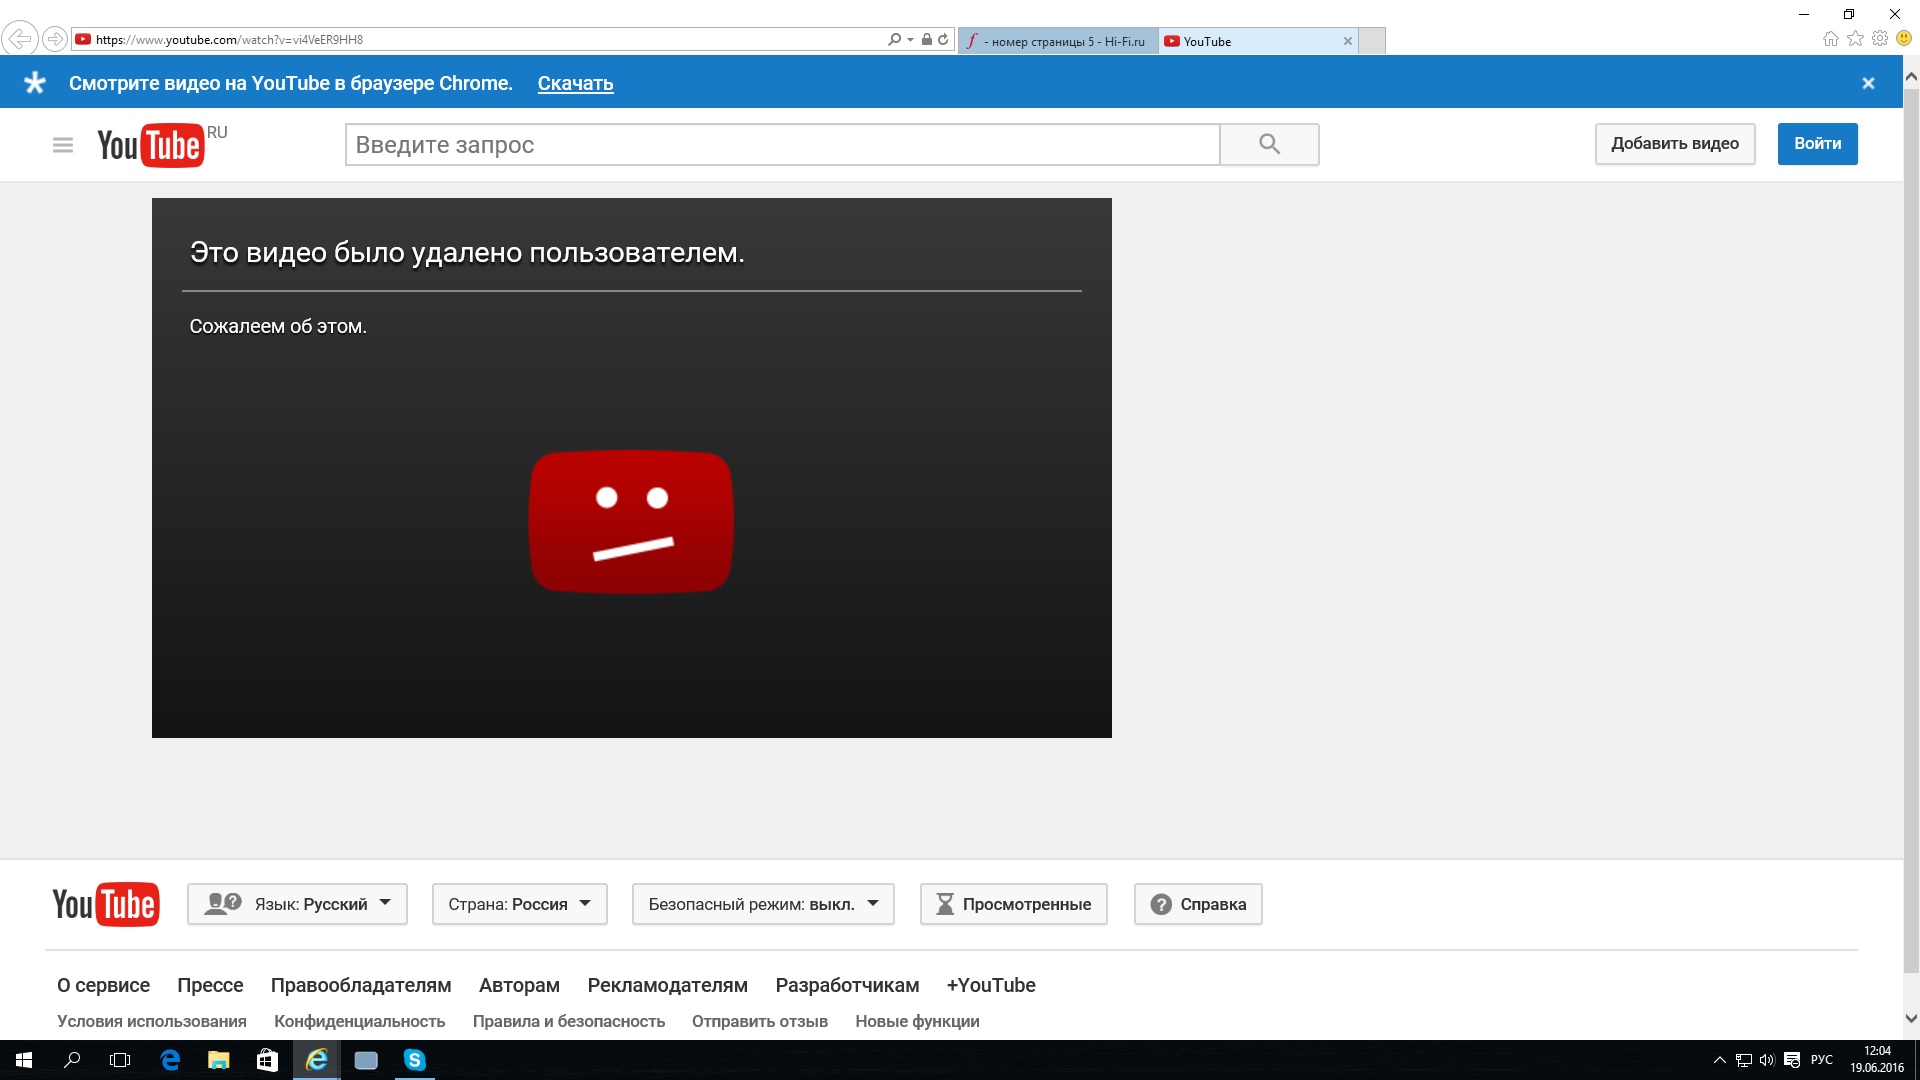Click the browser back arrow
This screenshot has height=1080, width=1920.
pyautogui.click(x=19, y=39)
